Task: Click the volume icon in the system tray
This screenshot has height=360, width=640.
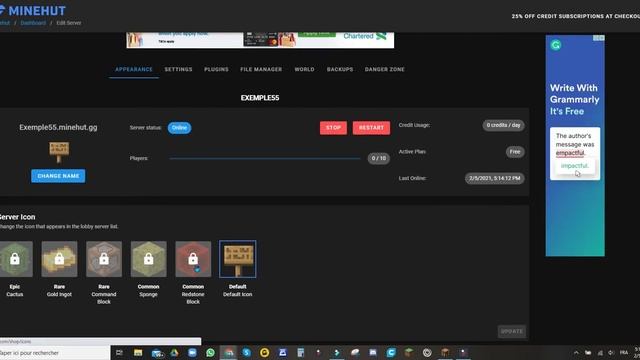Action: [611, 353]
